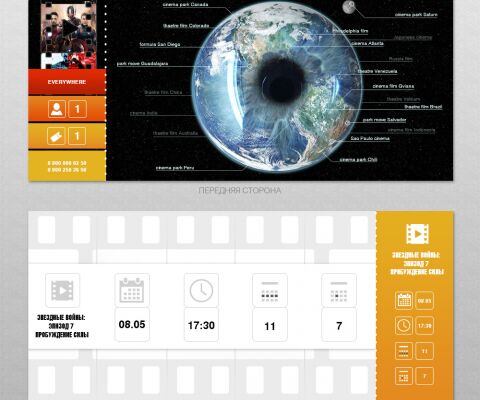Click the moon icon near Saturn label
The width and height of the screenshot is (480, 400).
coord(349,7)
